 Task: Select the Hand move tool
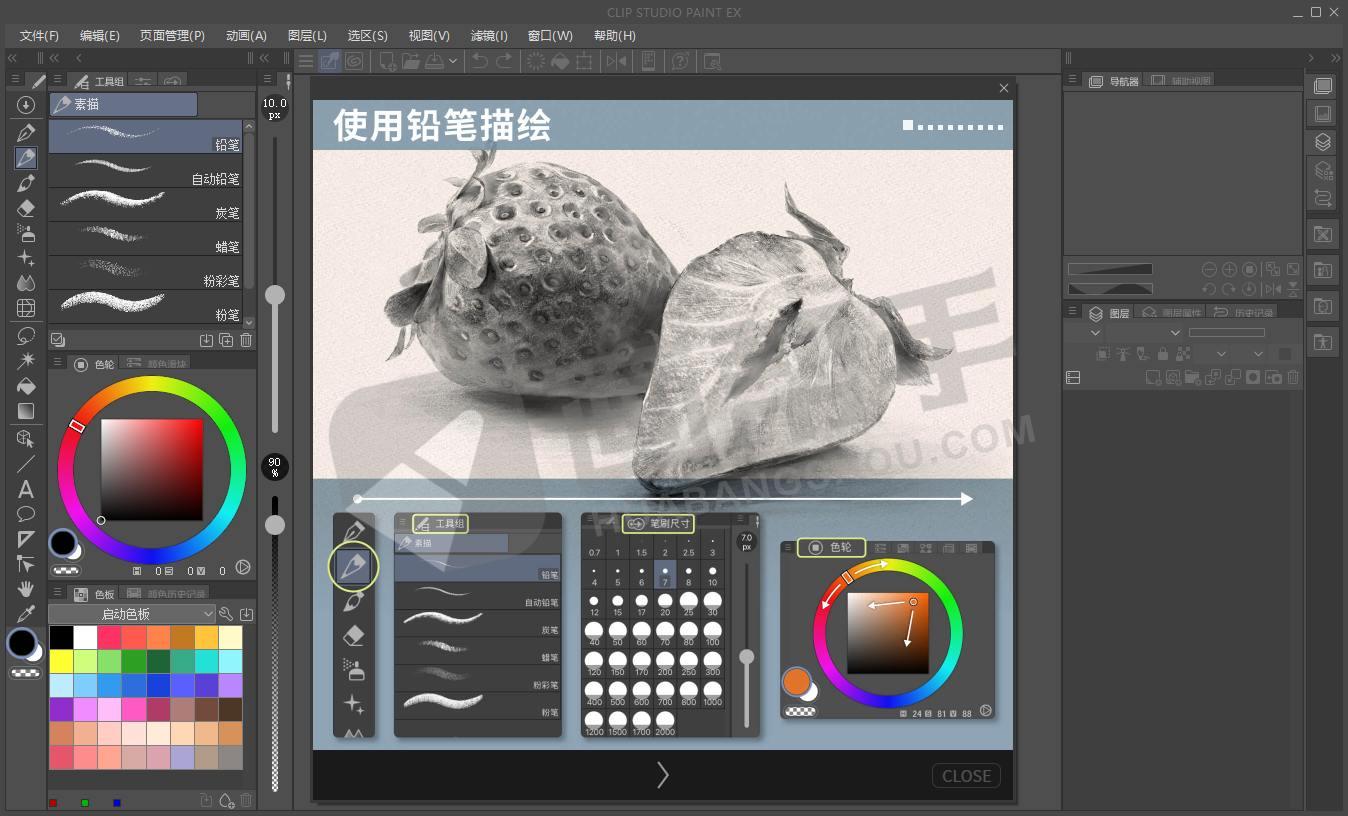click(26, 588)
